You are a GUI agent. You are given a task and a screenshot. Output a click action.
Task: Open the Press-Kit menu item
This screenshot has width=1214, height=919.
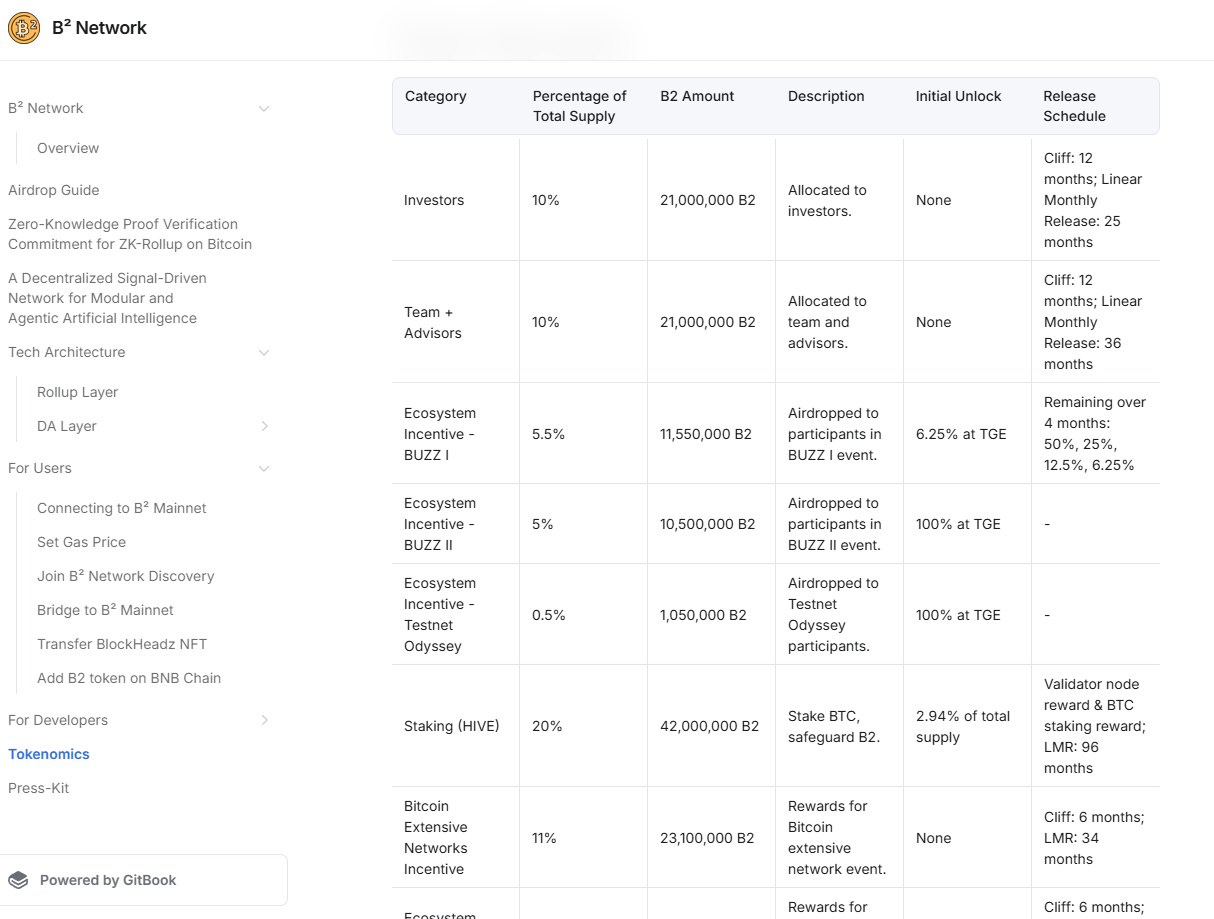(39, 788)
